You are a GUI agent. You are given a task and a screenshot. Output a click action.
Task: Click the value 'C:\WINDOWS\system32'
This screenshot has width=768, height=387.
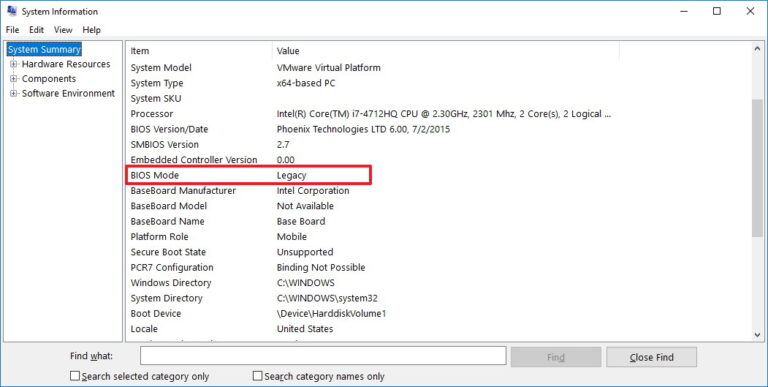pos(327,298)
